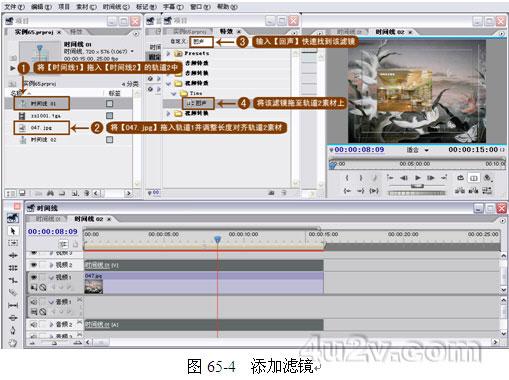Expand 视频 2 track triangle
The width and height of the screenshot is (509, 380).
[52, 265]
